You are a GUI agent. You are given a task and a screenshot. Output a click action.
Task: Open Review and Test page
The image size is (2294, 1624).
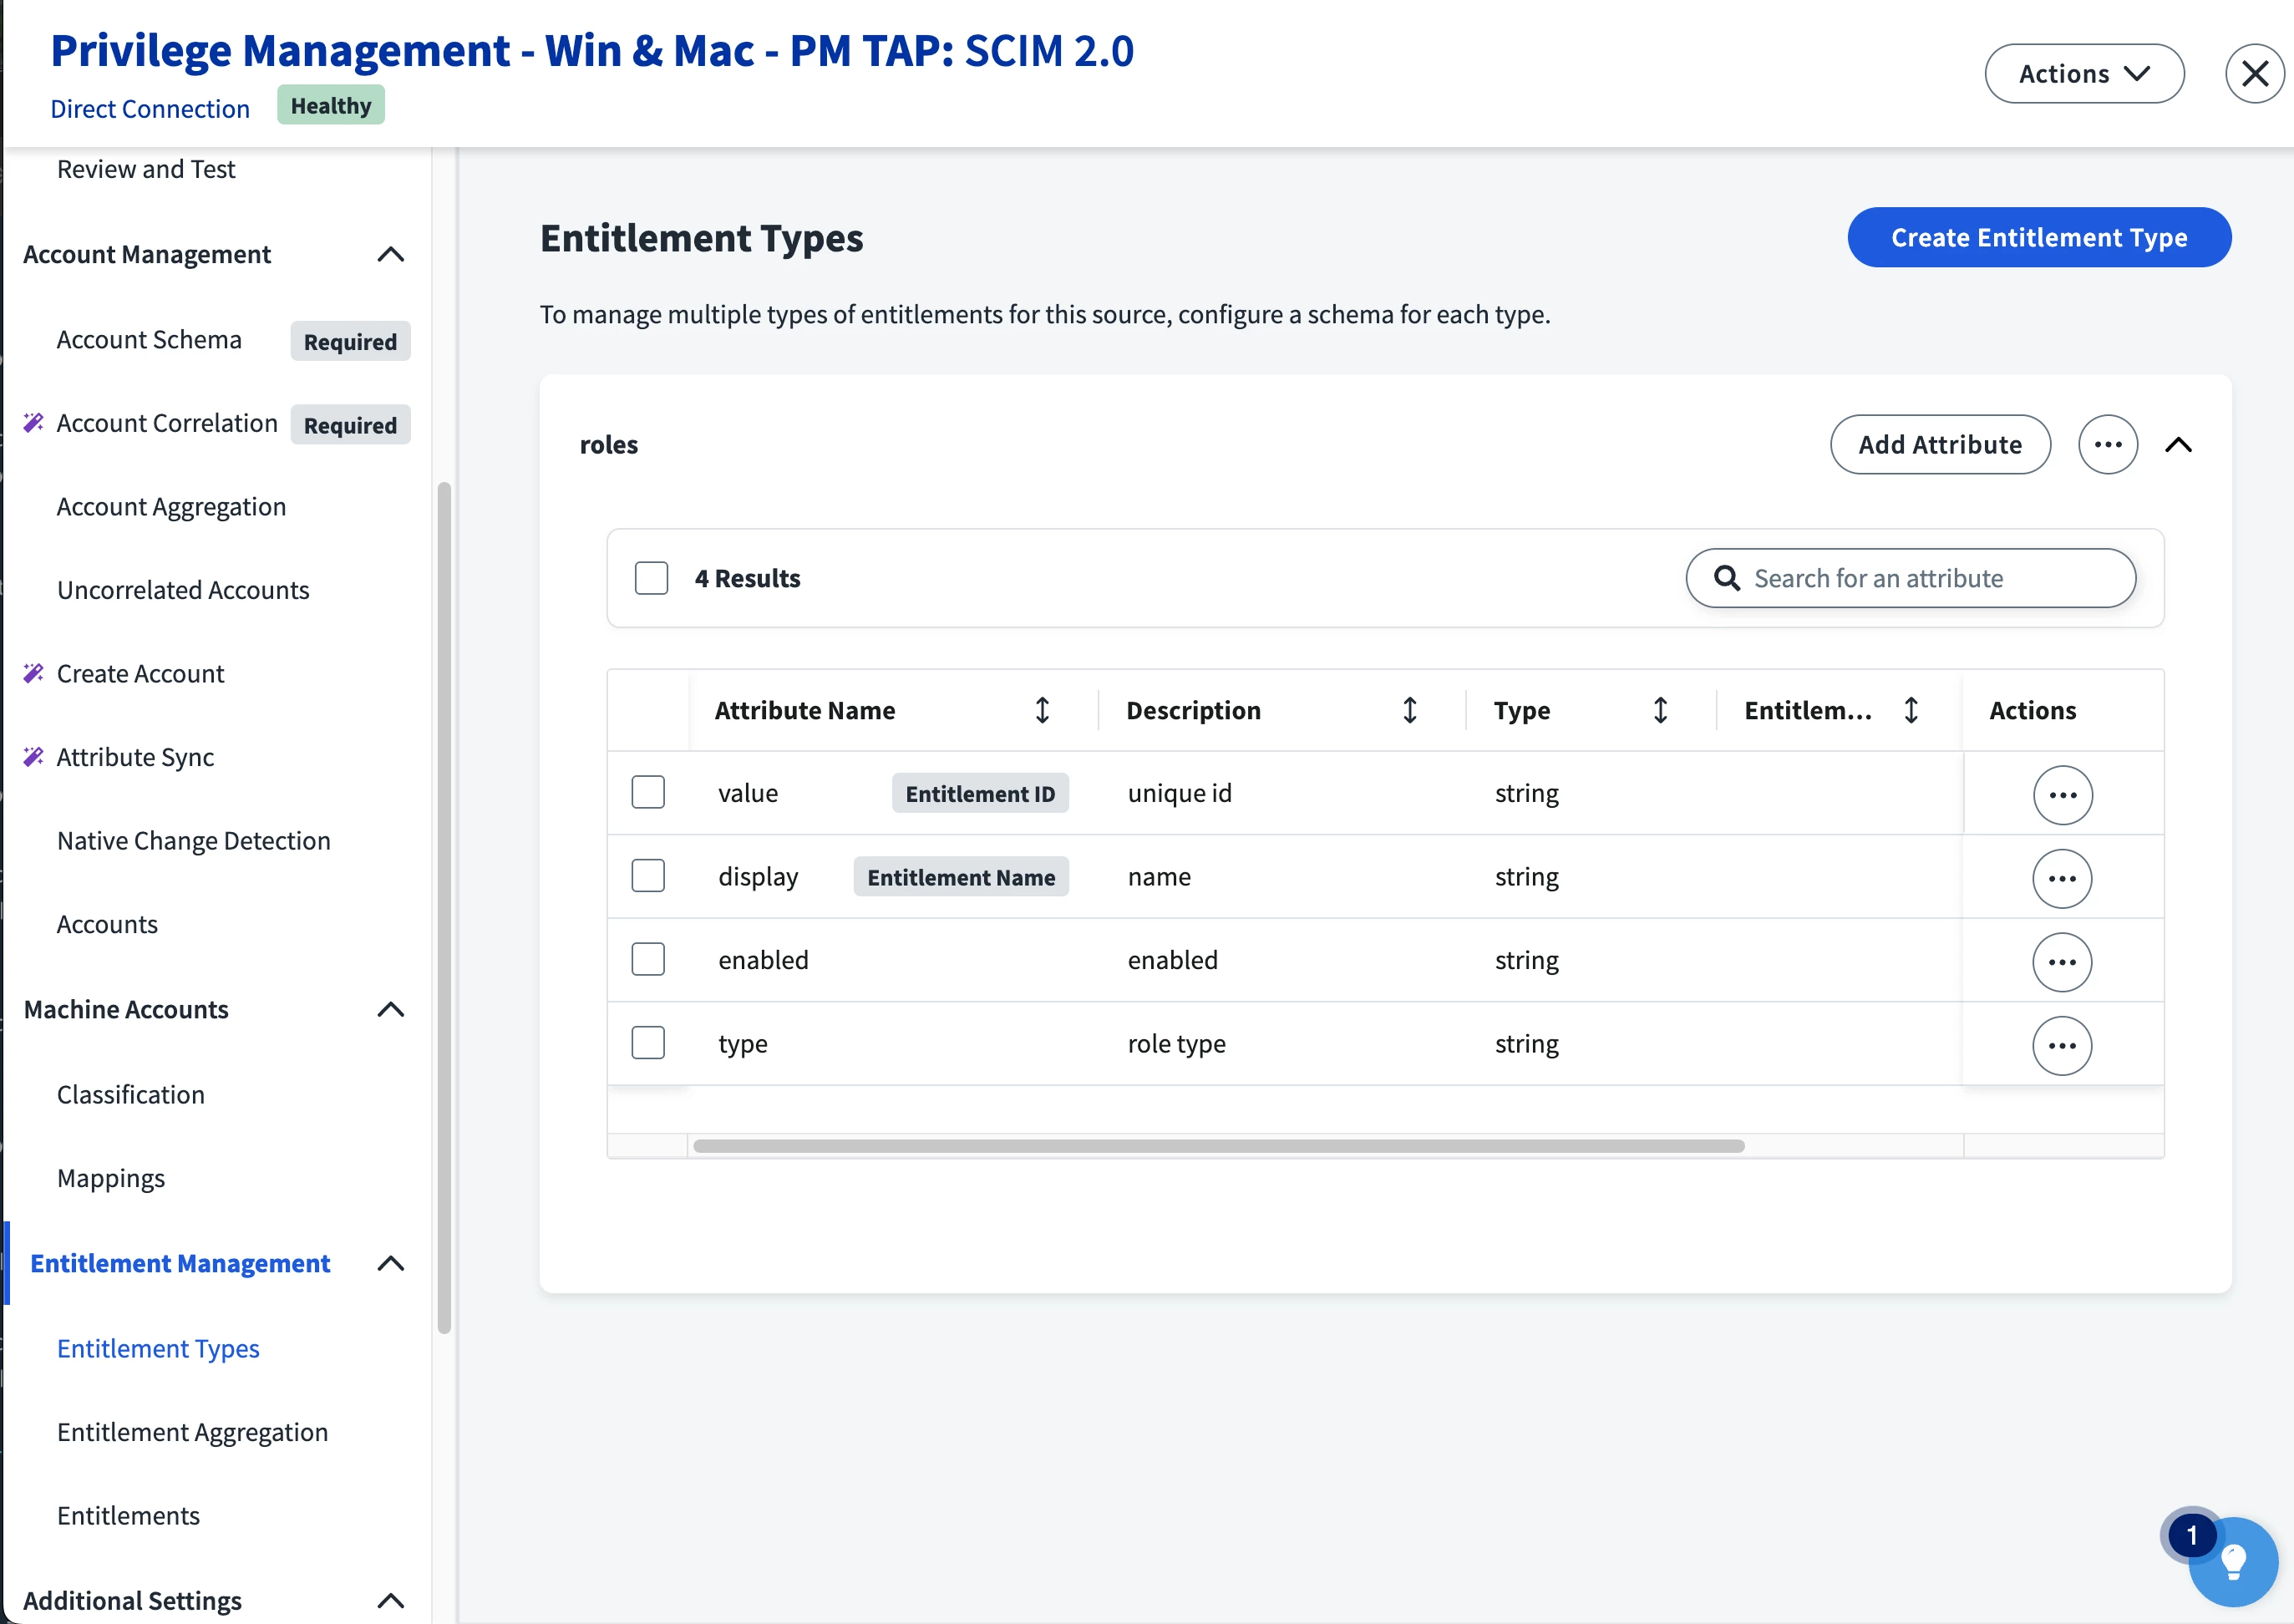[146, 169]
